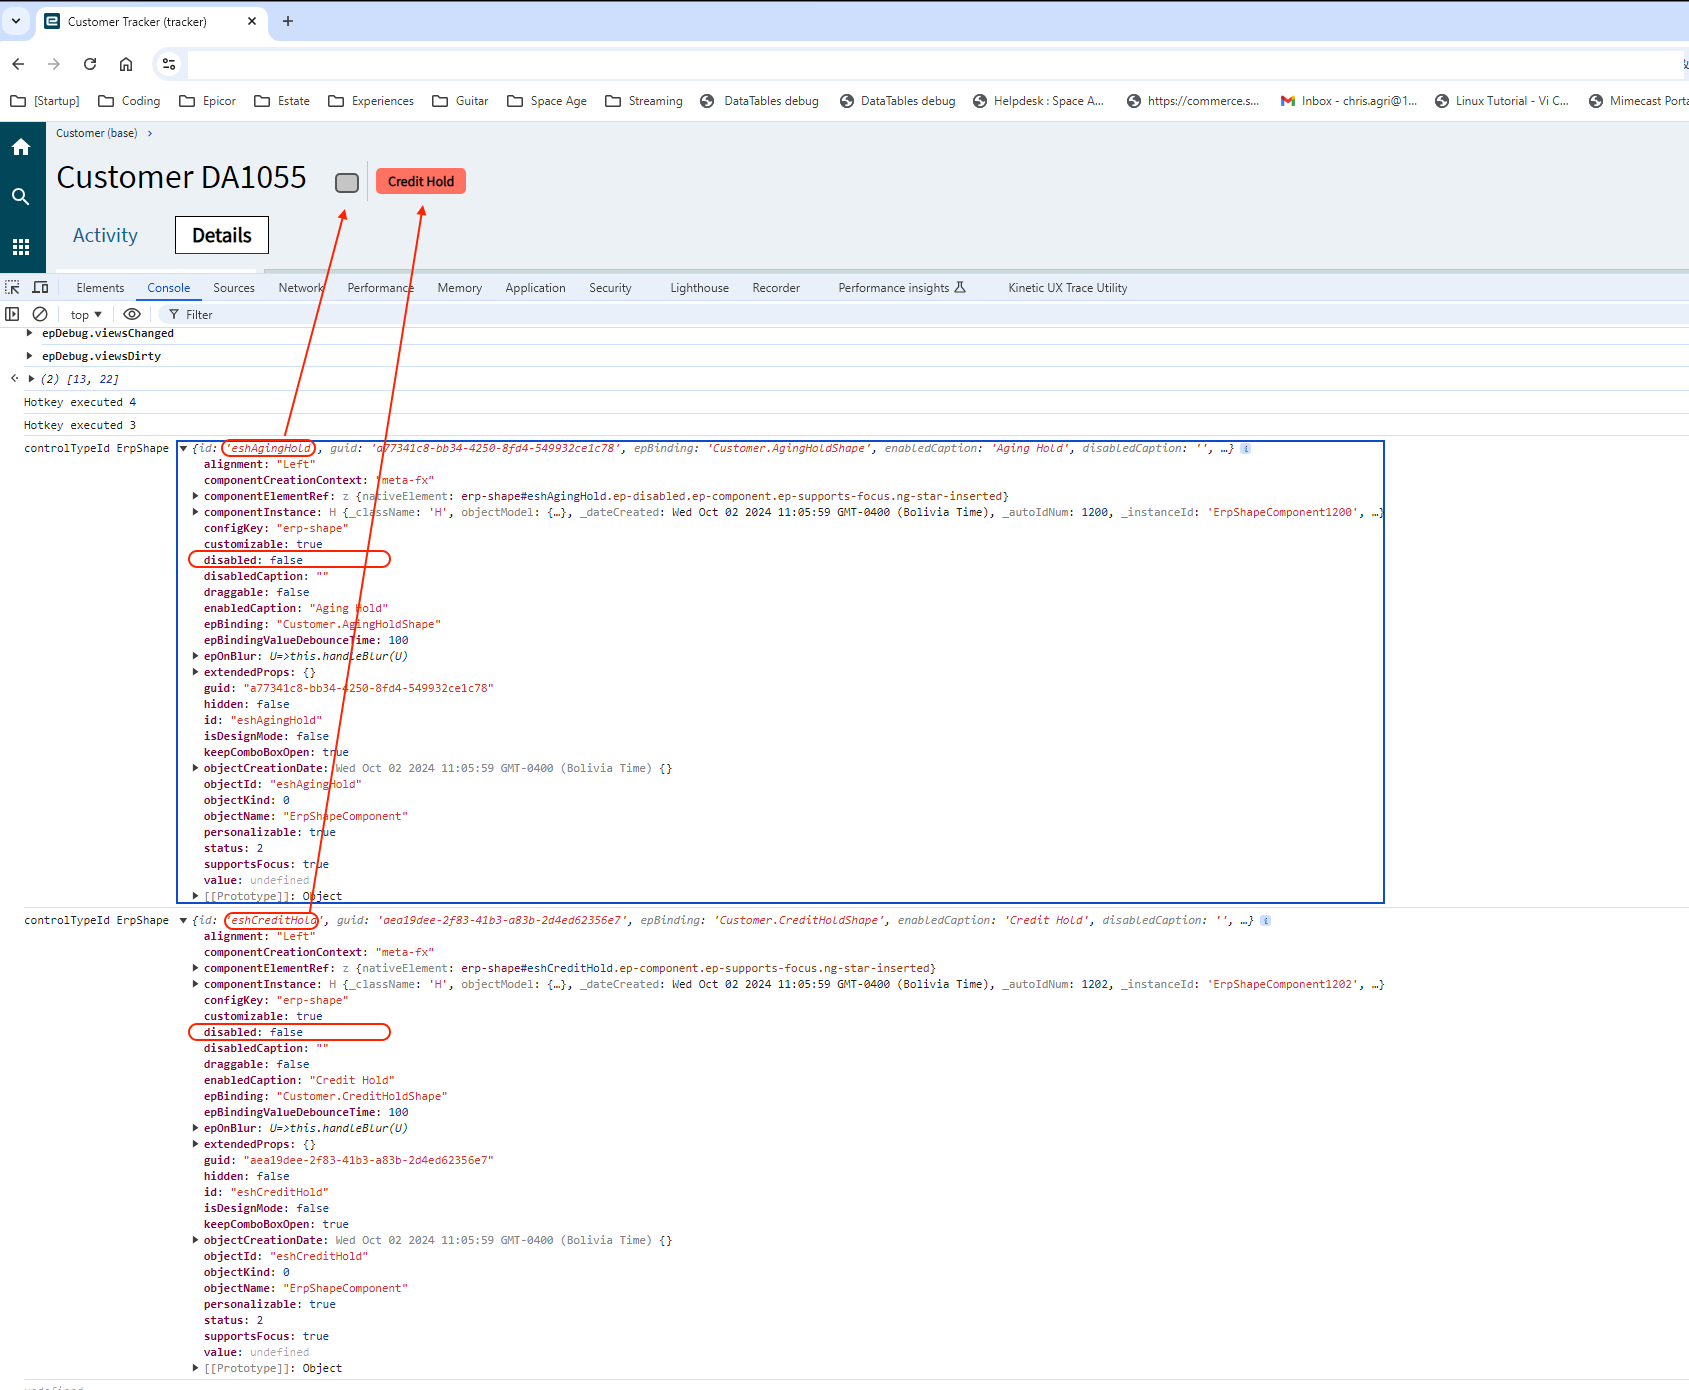Open the Security tab
The height and width of the screenshot is (1390, 1689).
coord(610,288)
